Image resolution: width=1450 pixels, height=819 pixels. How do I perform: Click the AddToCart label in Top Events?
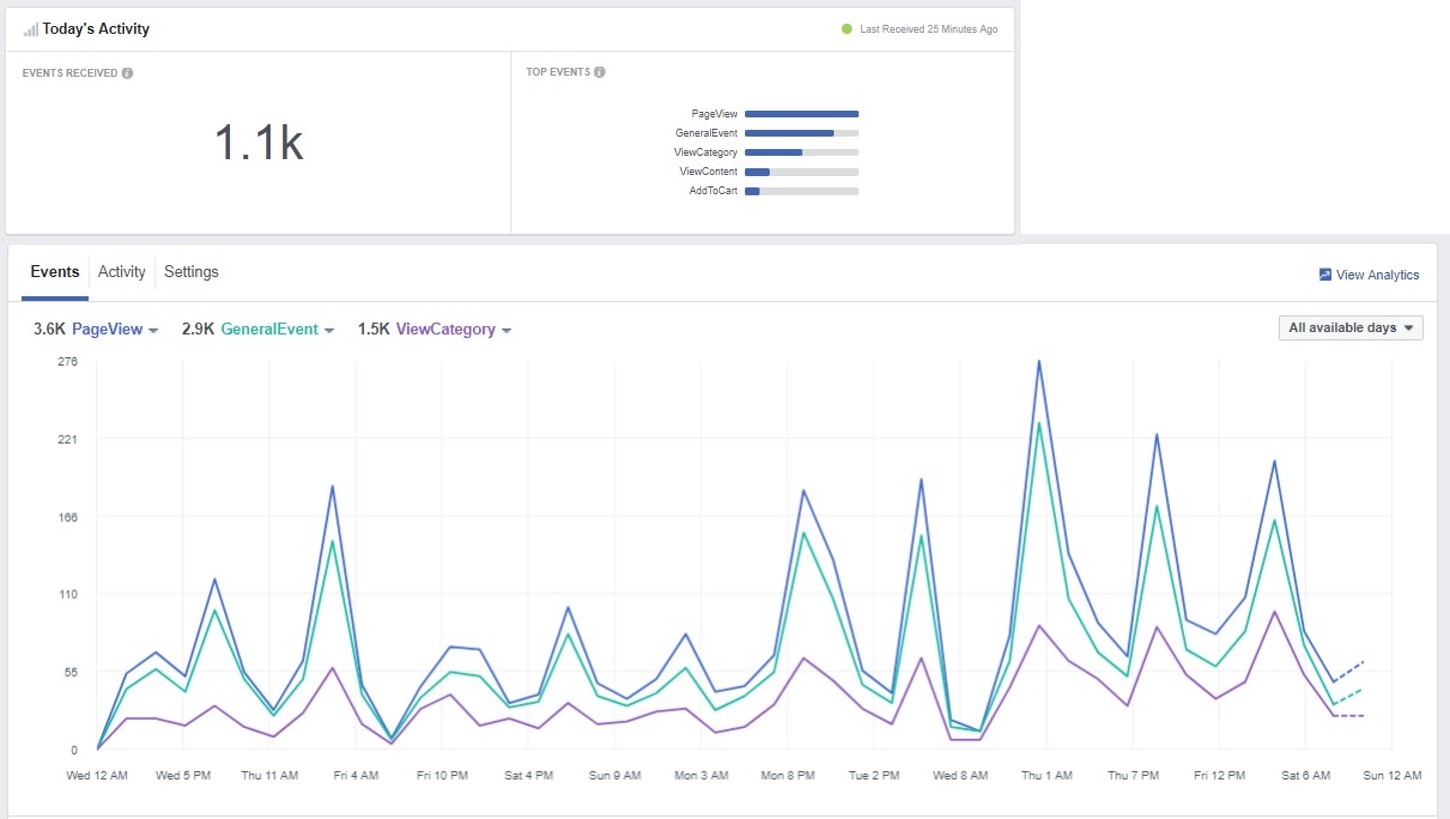pos(713,191)
